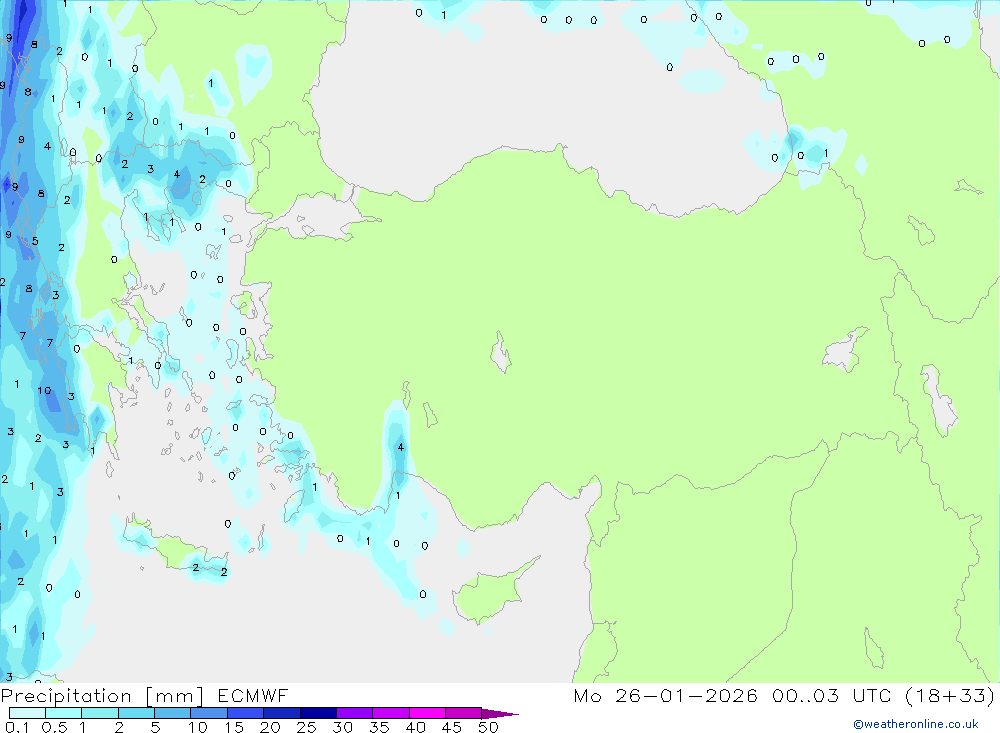Click the legend label "0.5"
Screen dimensions: 1000x733
click(54, 727)
